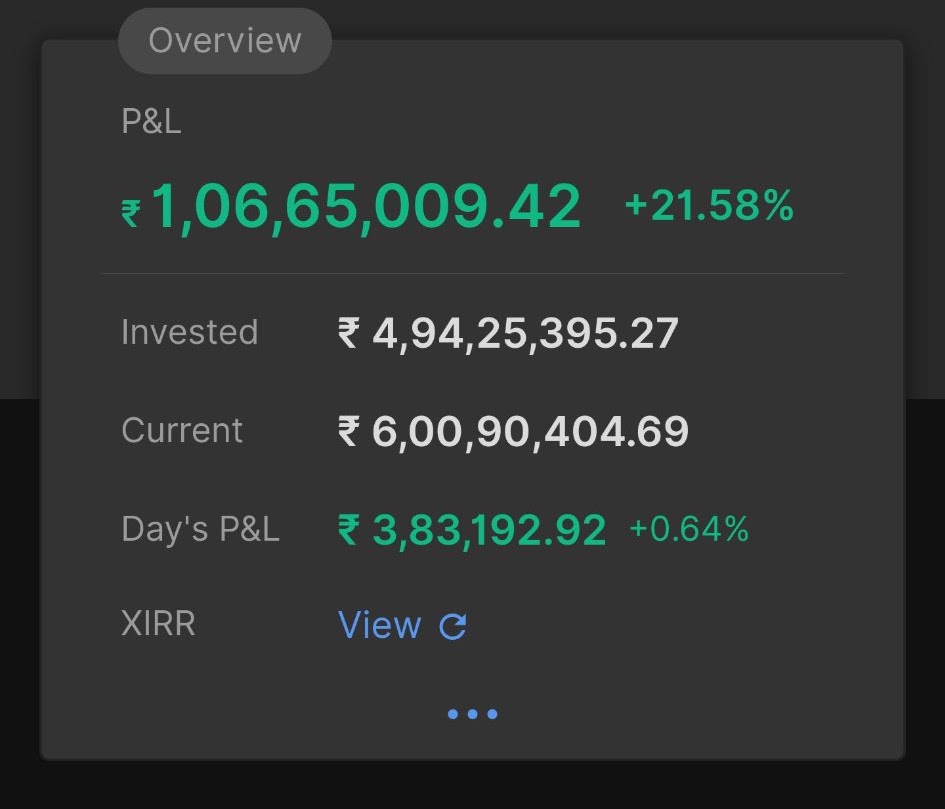Screen dimensions: 945x809
Task: Tap the +0.64% day change percentage
Action: [689, 529]
